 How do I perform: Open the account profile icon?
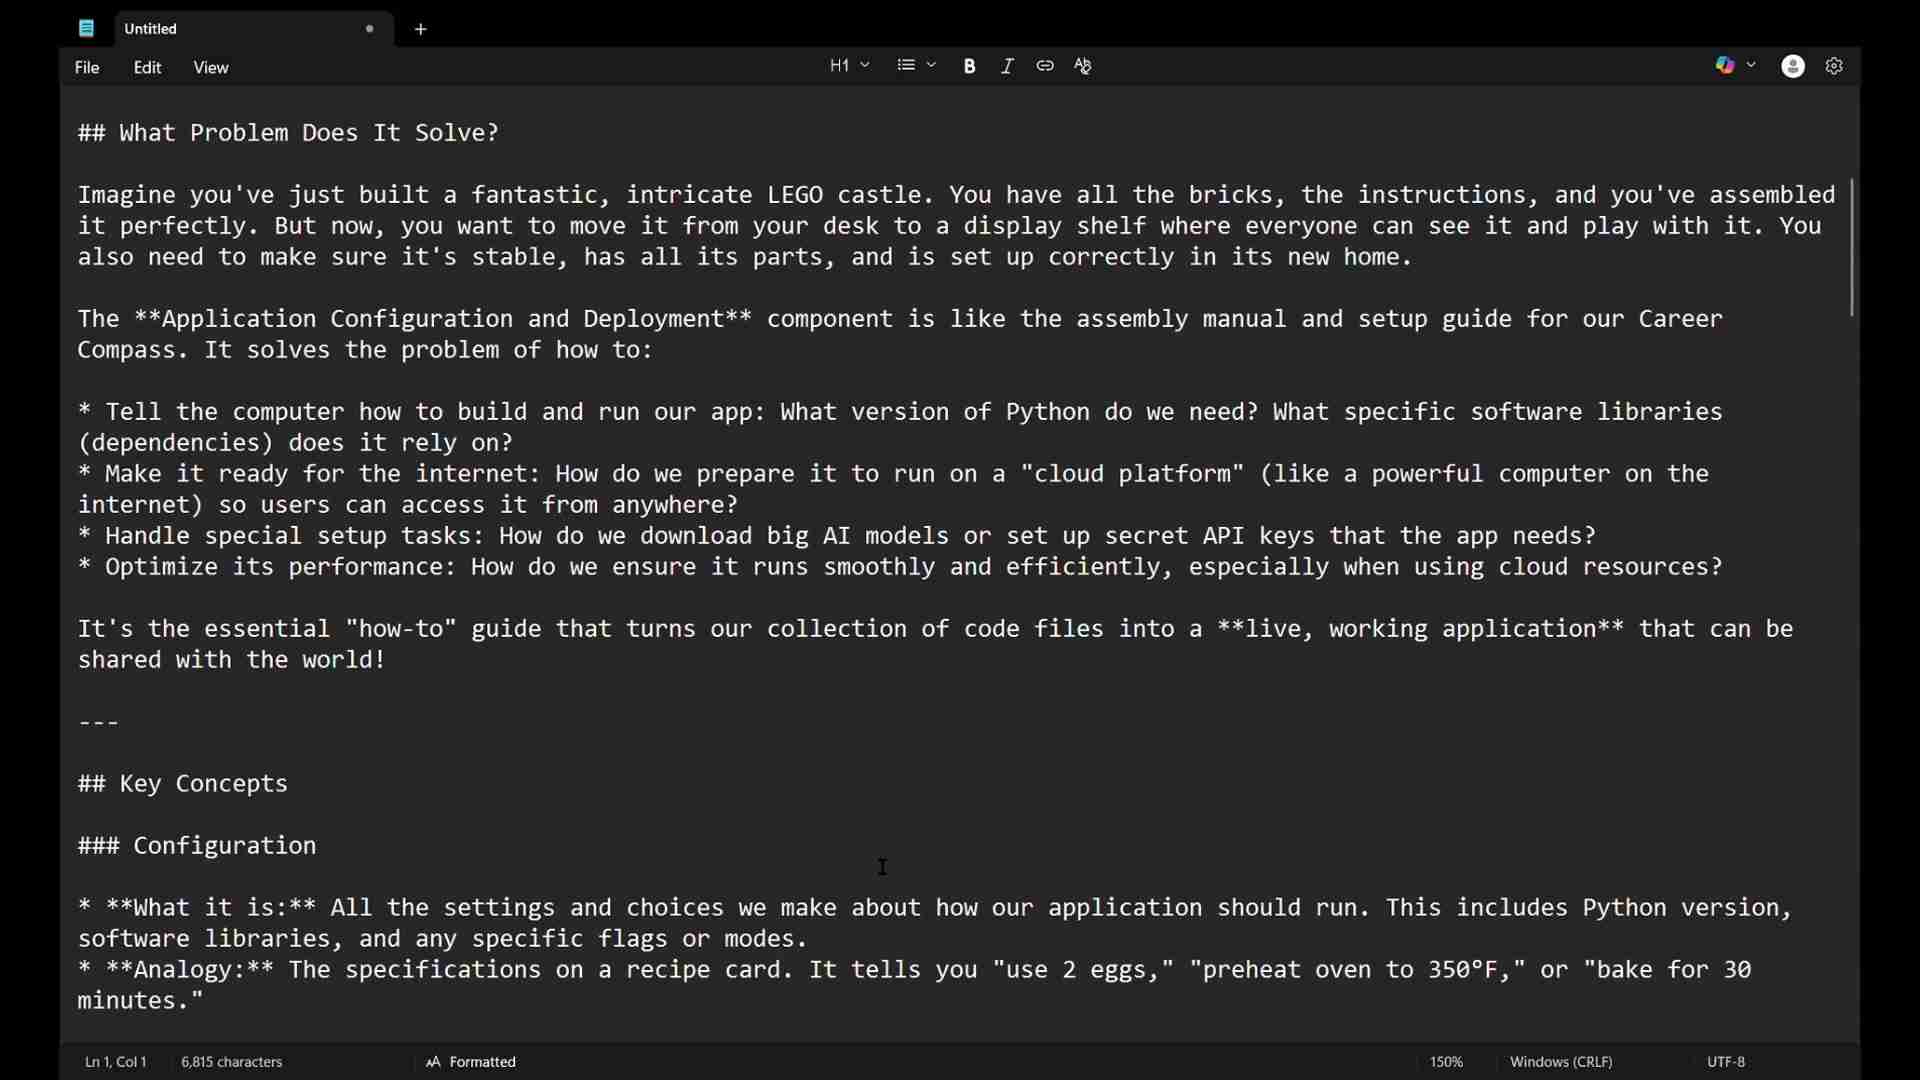[1794, 66]
